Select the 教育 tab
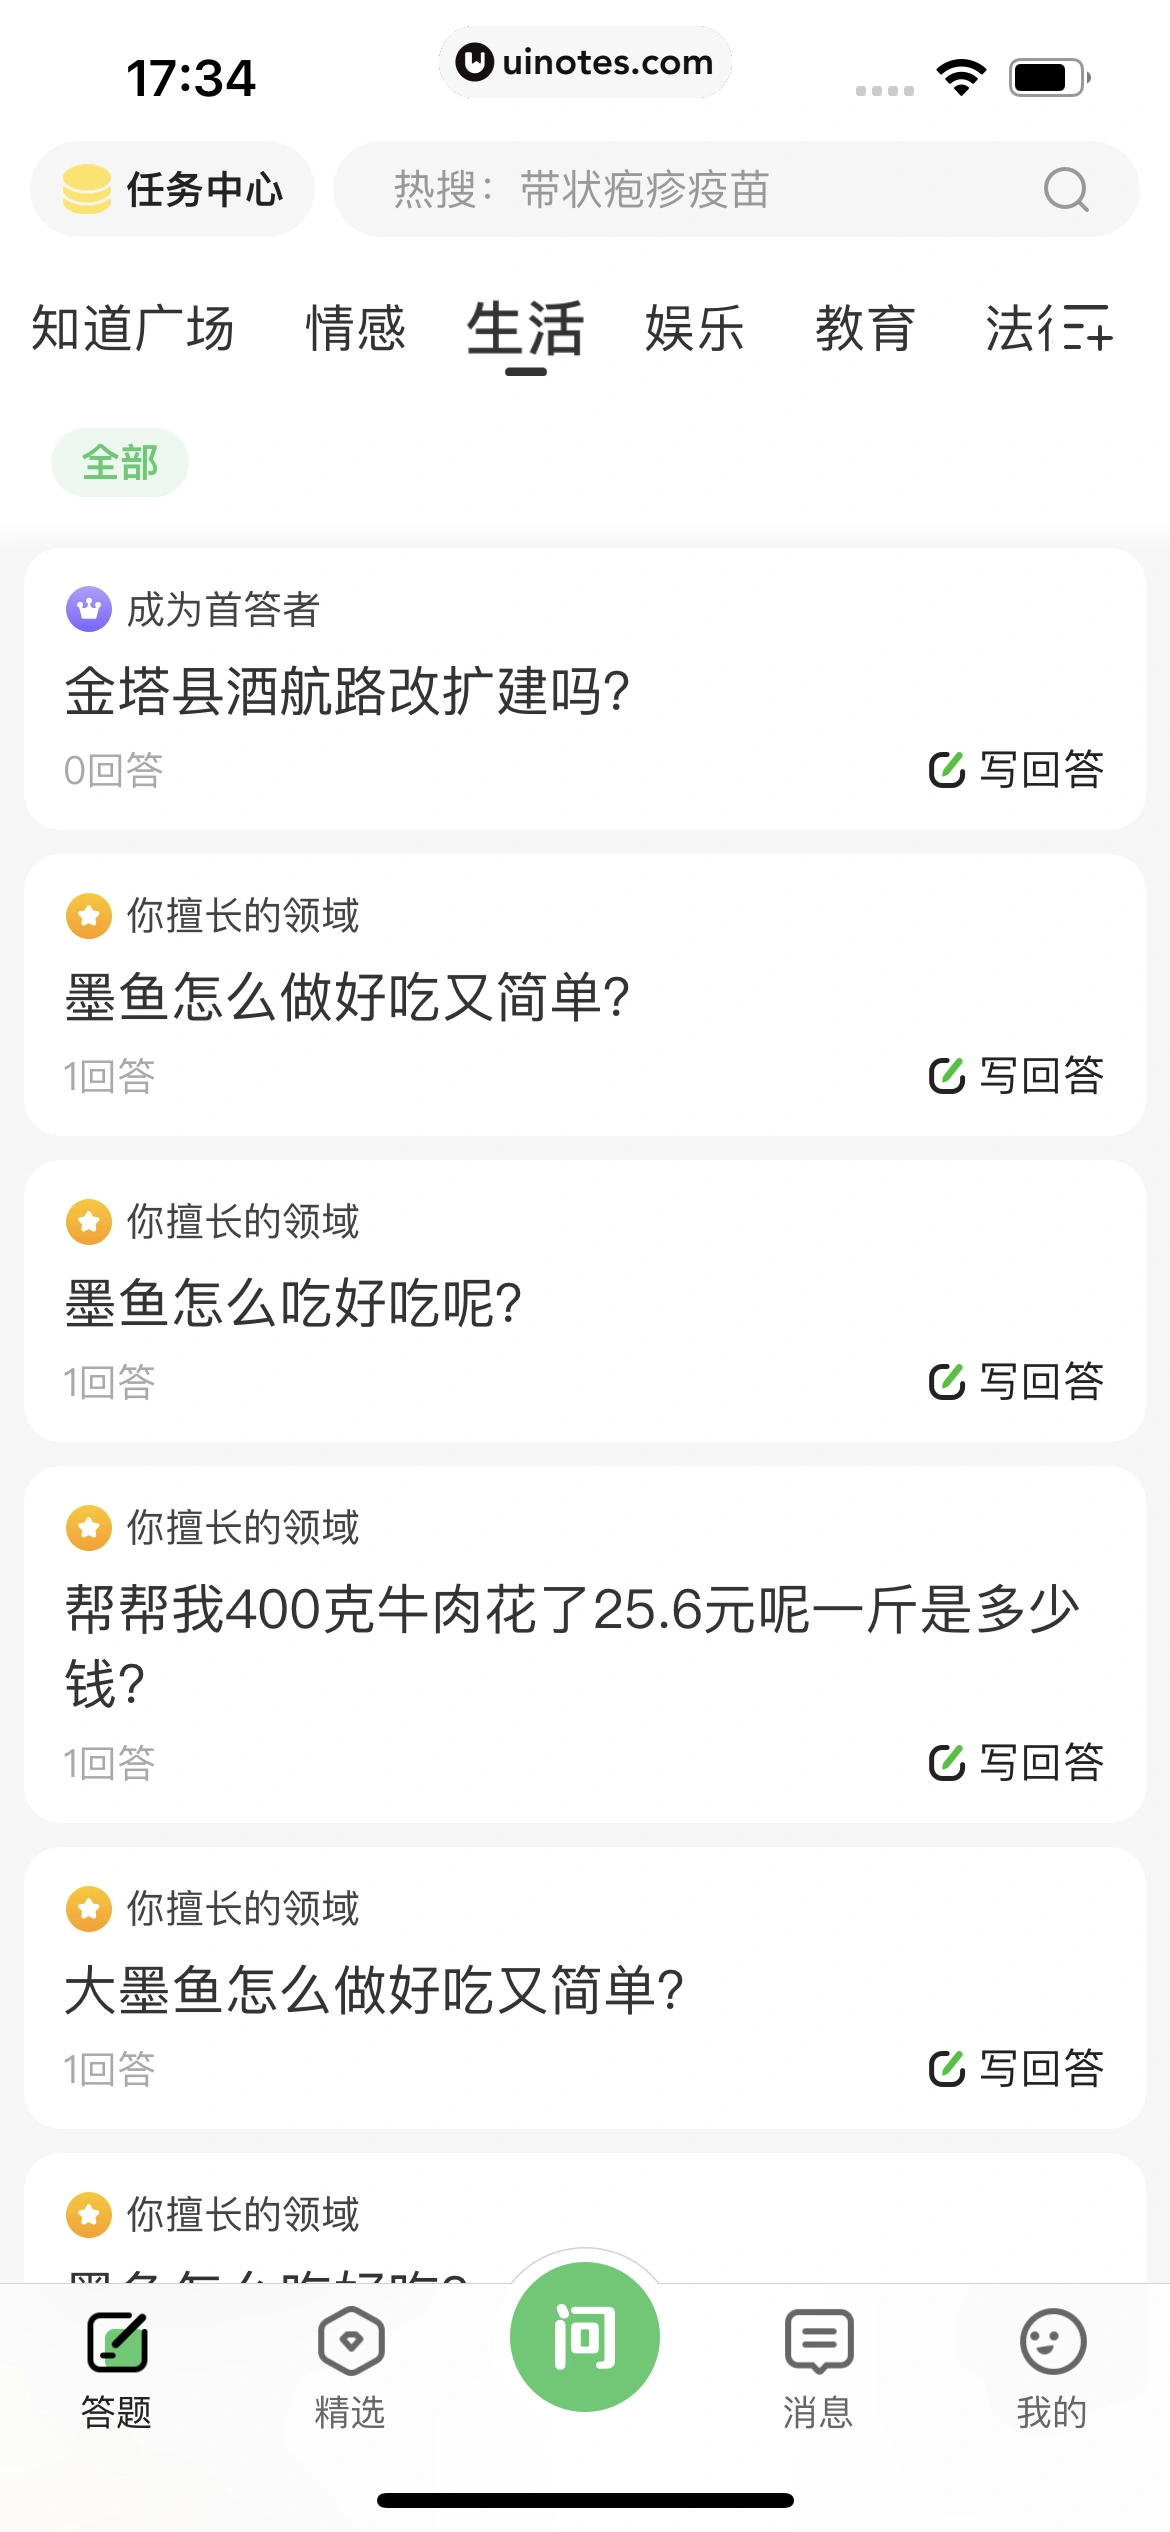 (865, 329)
